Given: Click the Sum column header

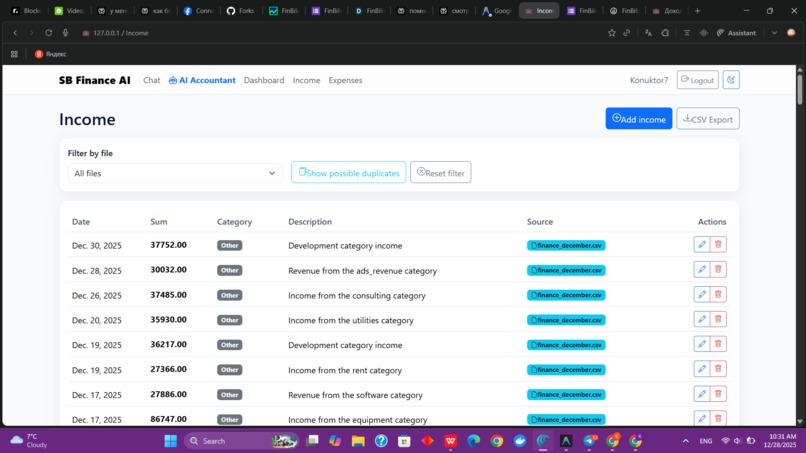Looking at the screenshot, I should click(158, 222).
